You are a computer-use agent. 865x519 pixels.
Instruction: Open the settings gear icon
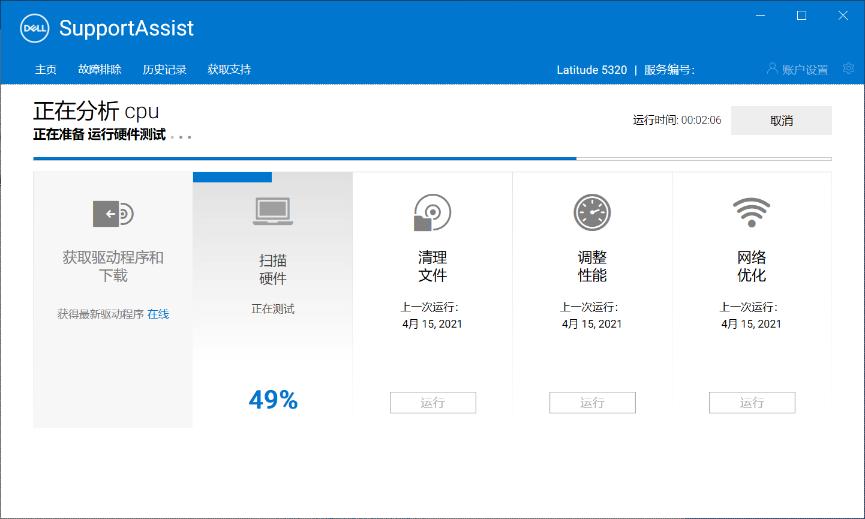point(848,68)
